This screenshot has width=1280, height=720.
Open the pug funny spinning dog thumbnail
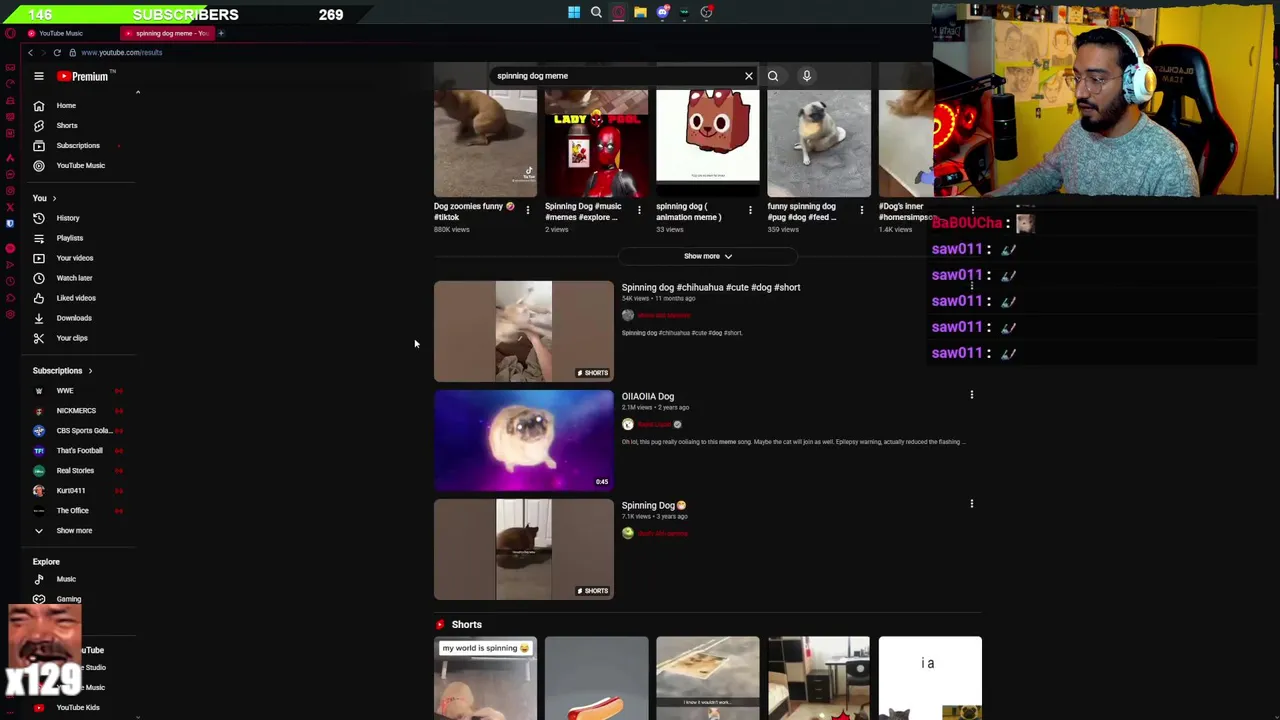pos(818,143)
